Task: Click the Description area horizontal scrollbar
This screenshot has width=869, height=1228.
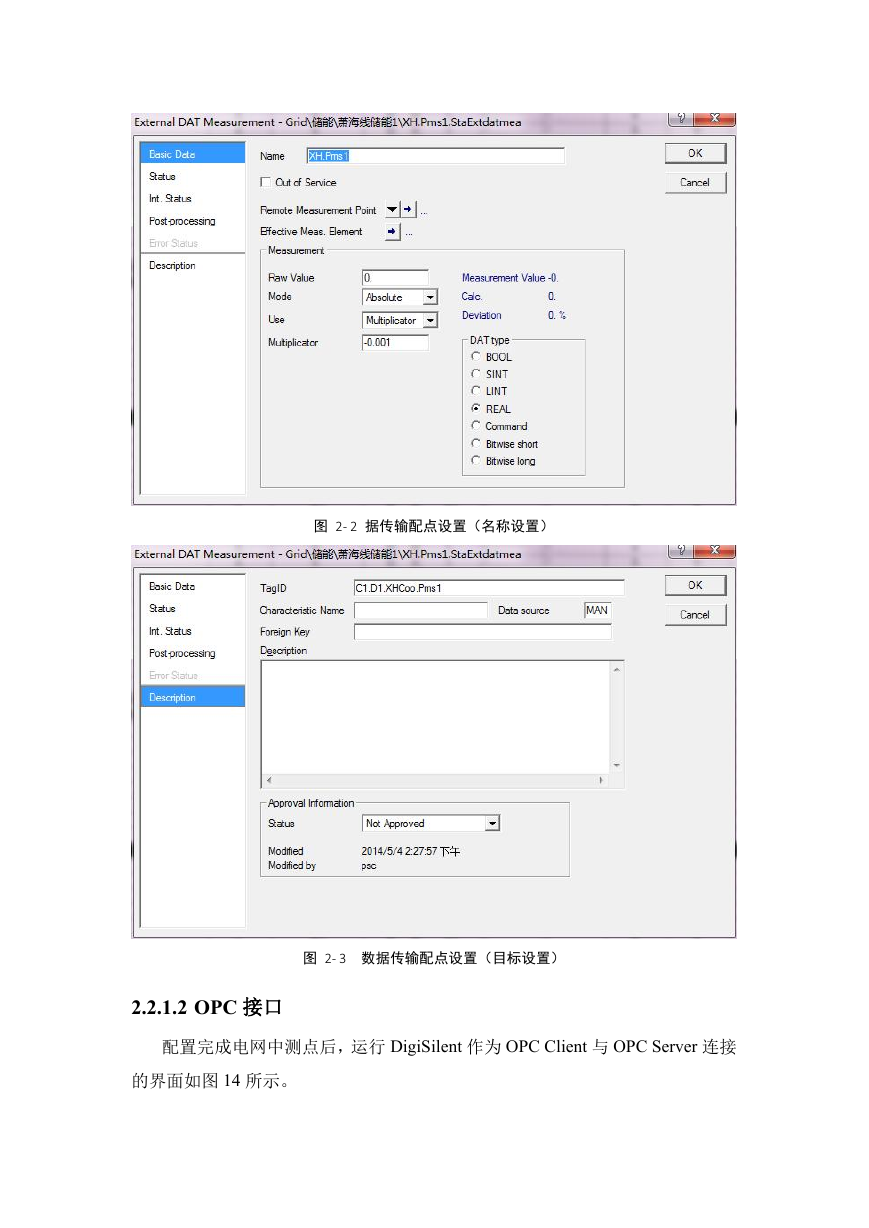Action: pyautogui.click(x=435, y=780)
